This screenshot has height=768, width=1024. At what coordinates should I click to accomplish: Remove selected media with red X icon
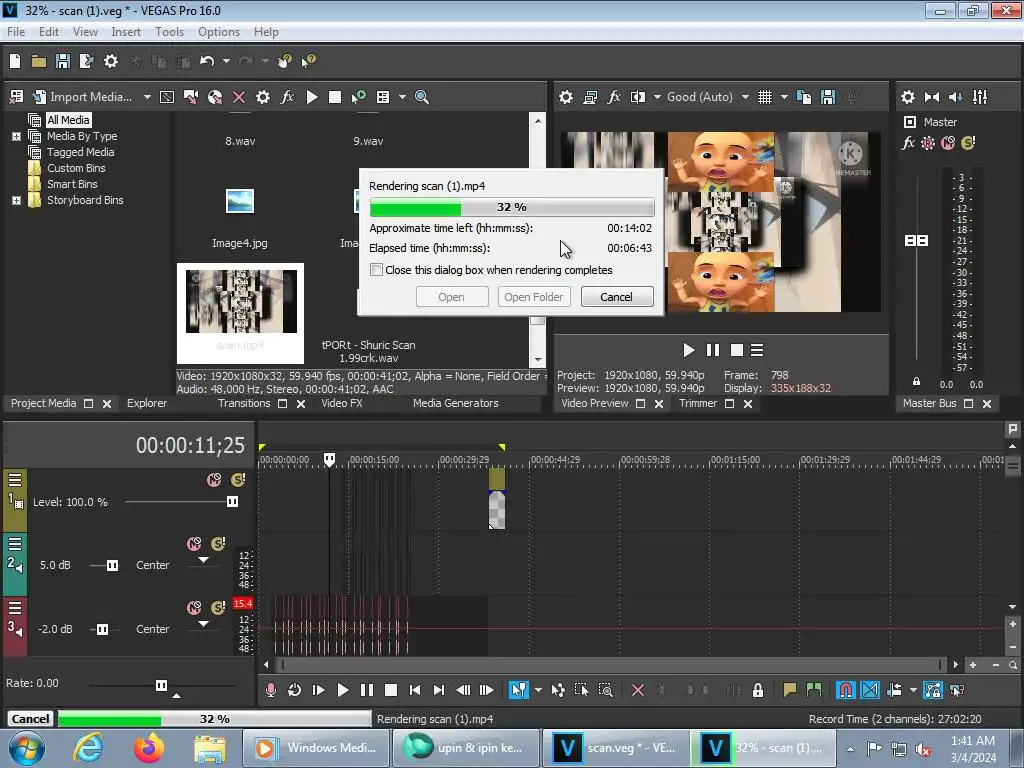[x=239, y=97]
